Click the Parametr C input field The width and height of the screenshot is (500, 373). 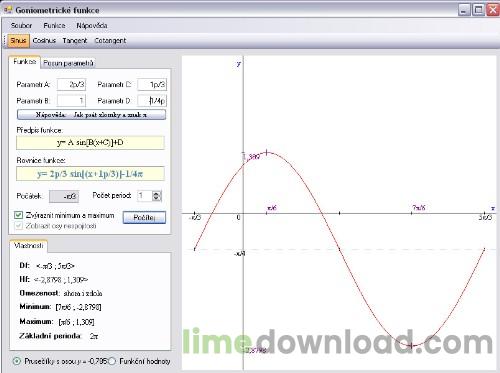tap(152, 84)
